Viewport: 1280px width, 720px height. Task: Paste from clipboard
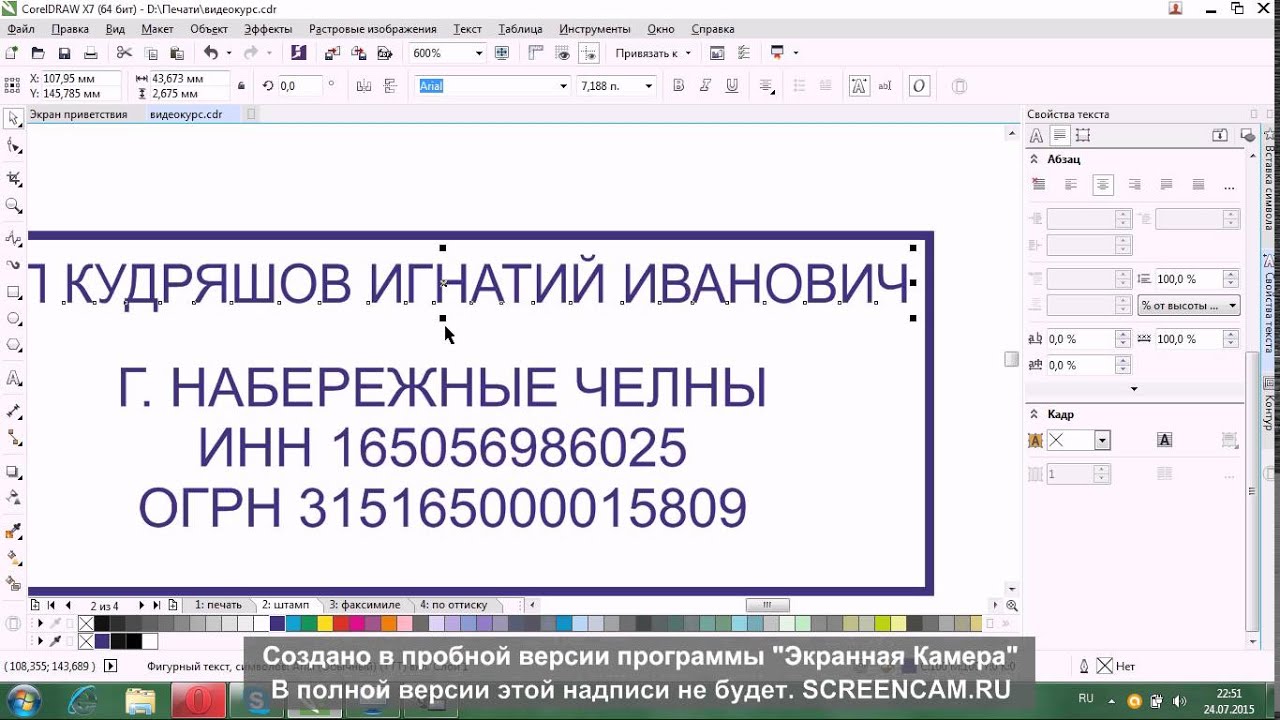pyautogui.click(x=177, y=53)
